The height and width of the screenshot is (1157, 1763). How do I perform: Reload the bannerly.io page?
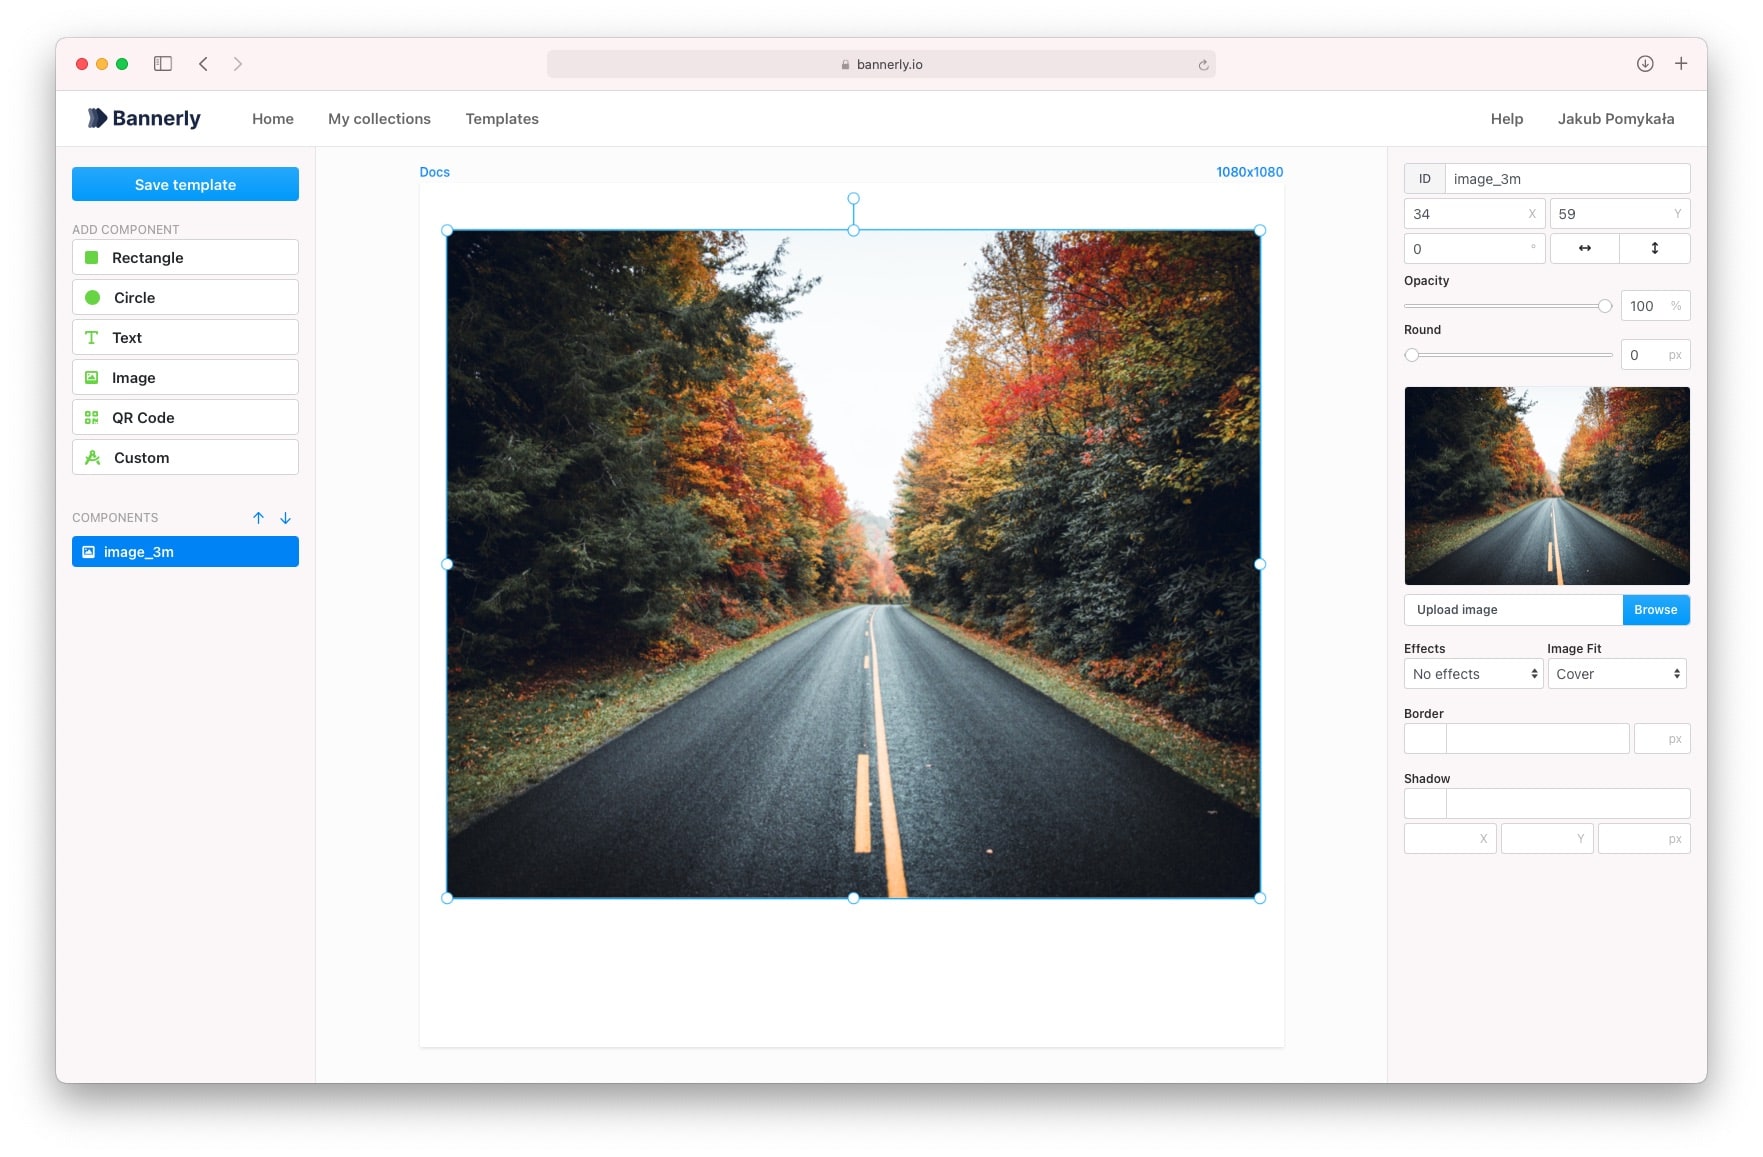[1203, 65]
